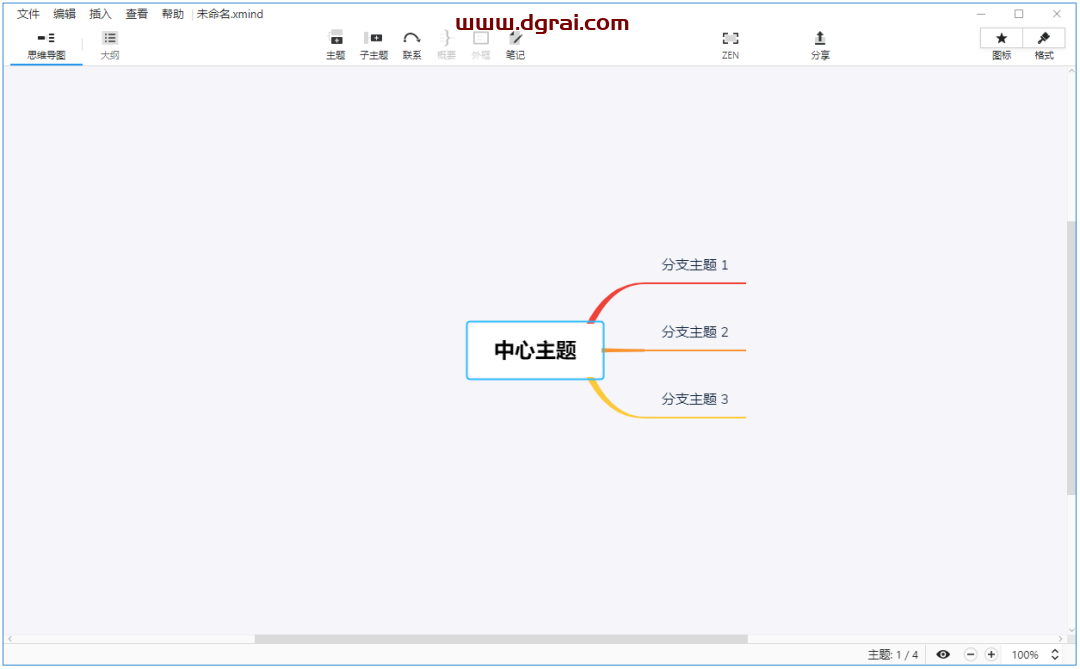Viewport: 1080px width, 669px height.
Task: Open the 文件 menu
Action: point(28,14)
